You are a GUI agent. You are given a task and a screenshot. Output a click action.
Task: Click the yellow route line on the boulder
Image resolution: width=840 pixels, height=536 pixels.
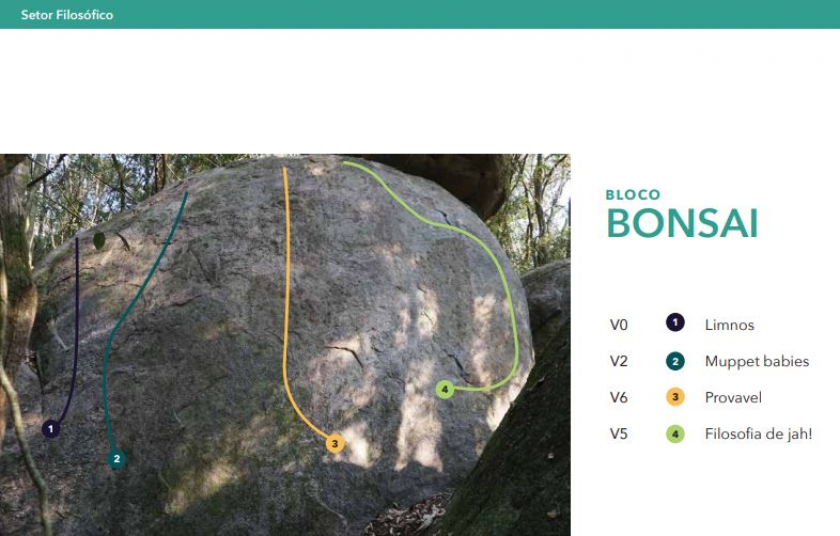coord(286,300)
